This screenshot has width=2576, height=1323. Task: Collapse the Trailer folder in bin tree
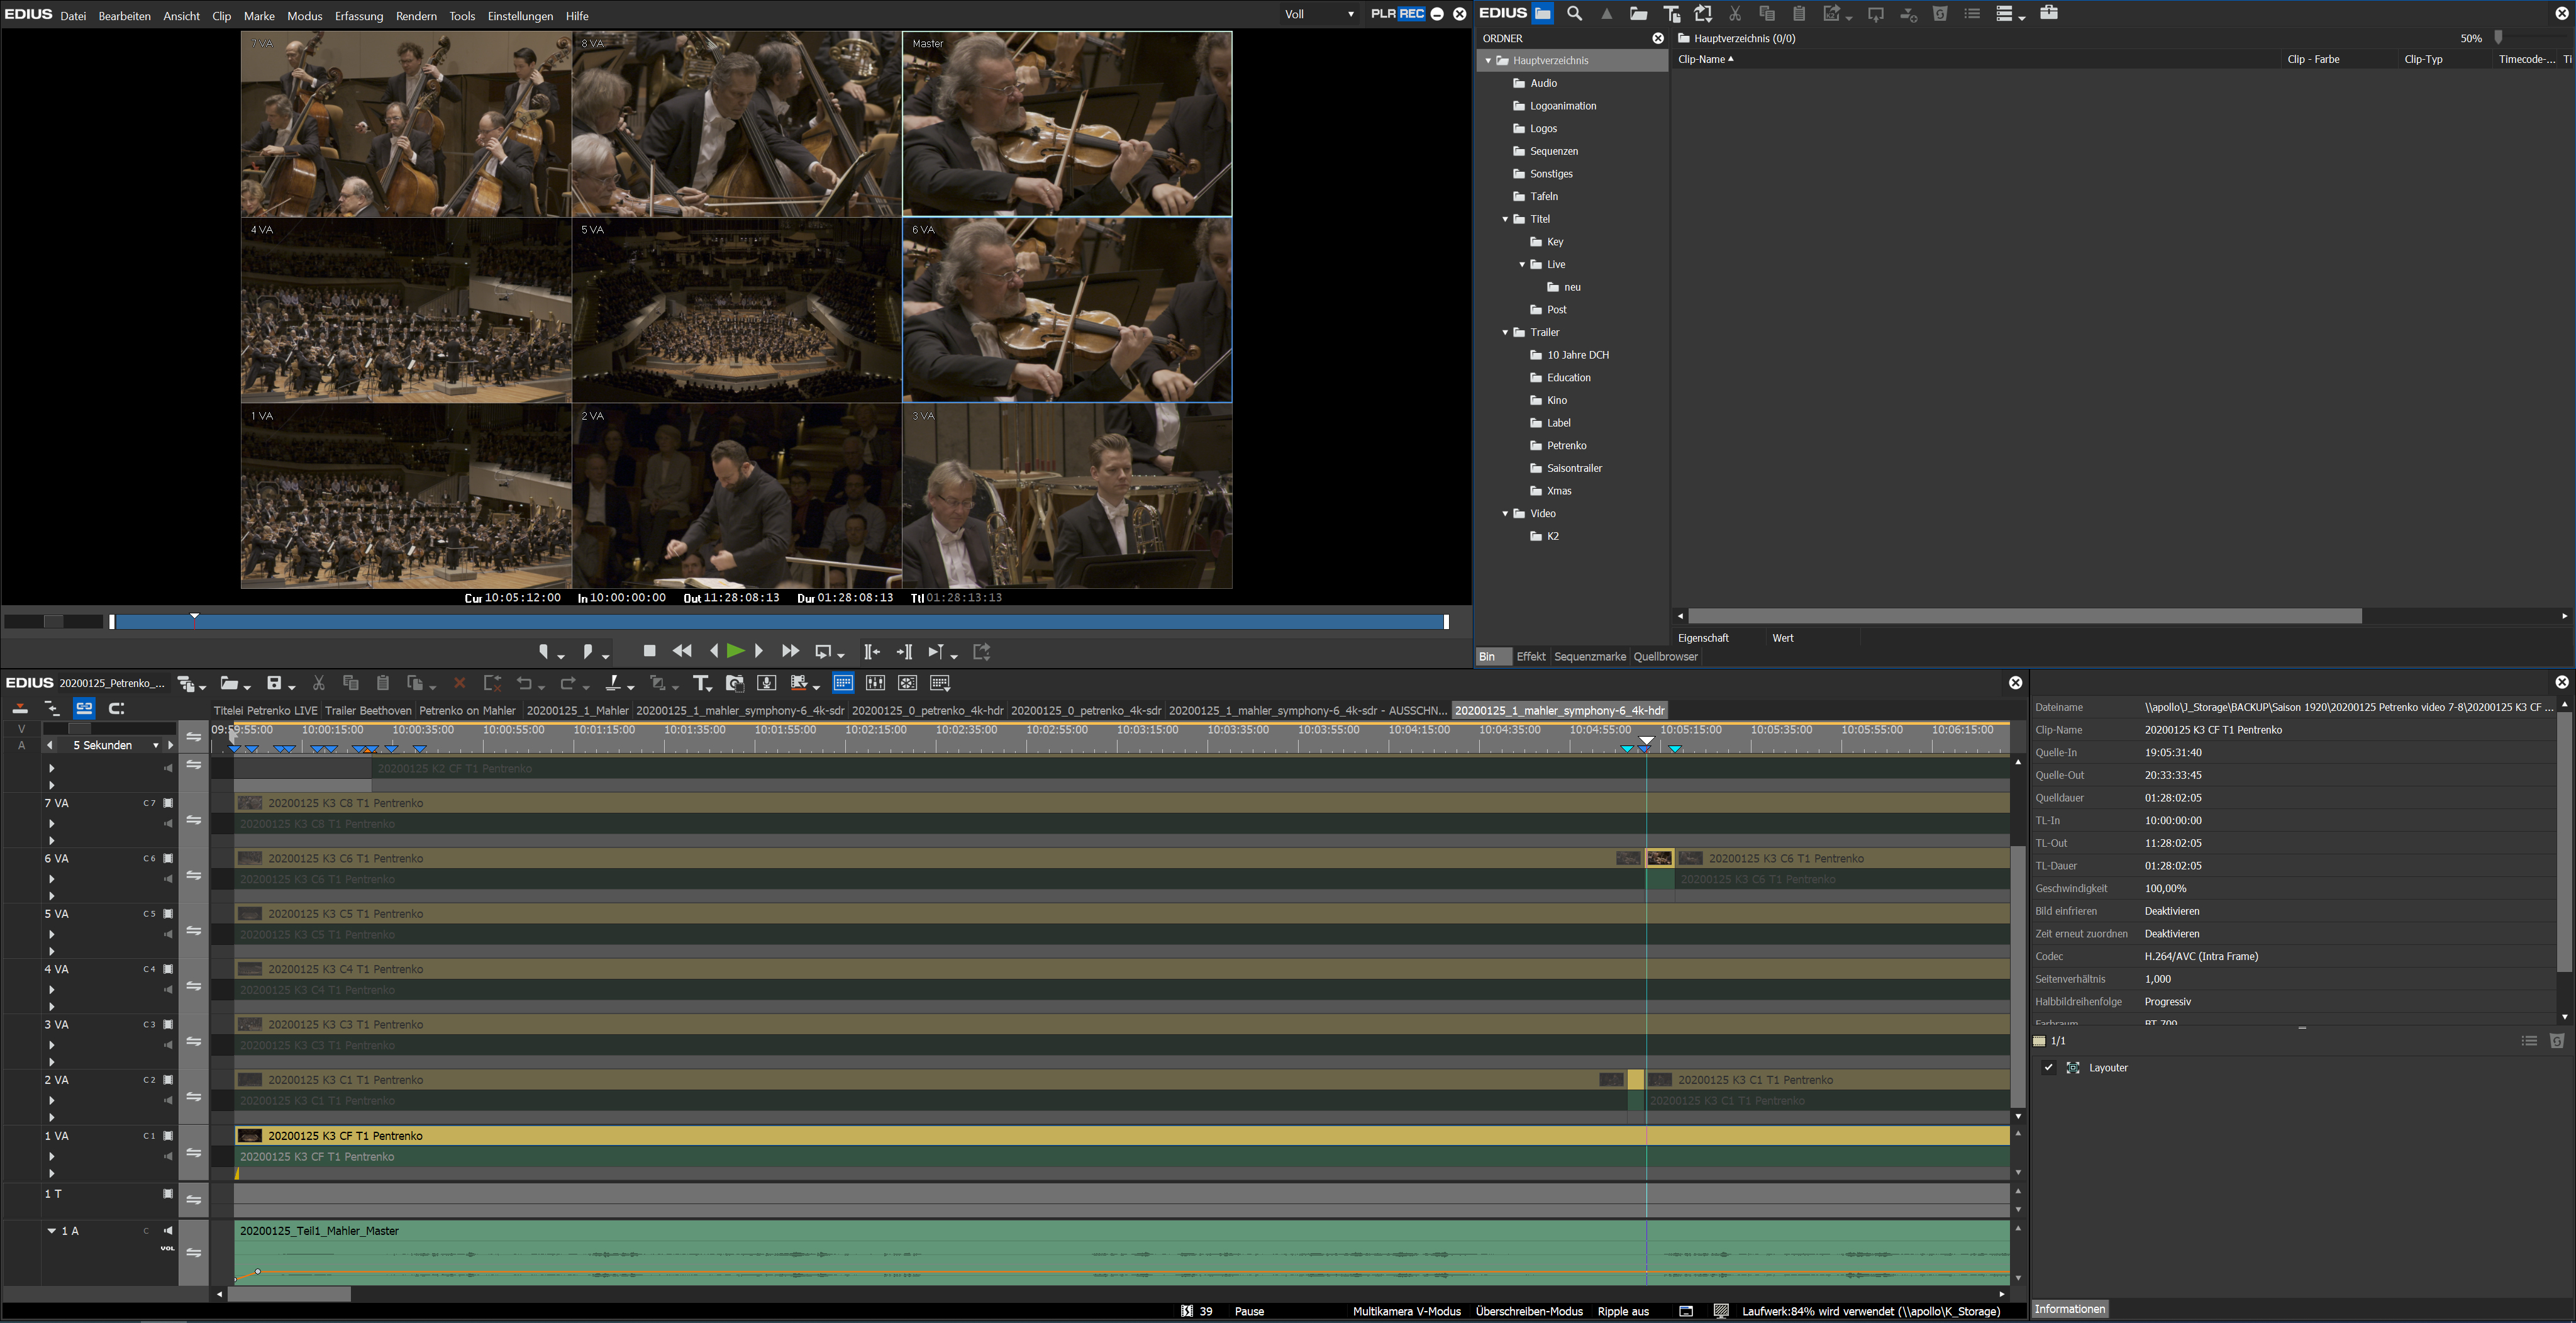(1505, 333)
